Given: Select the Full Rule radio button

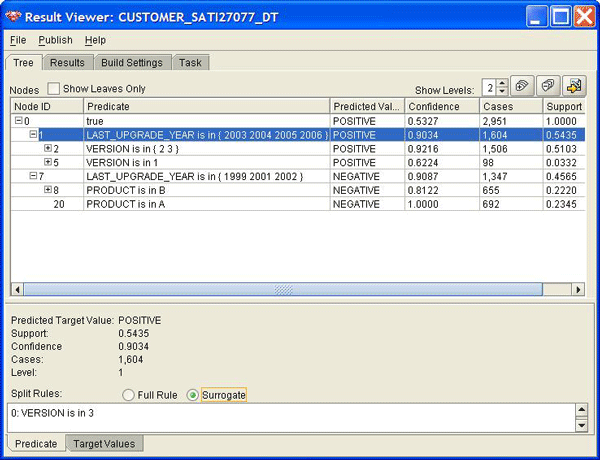Looking at the screenshot, I should (128, 395).
